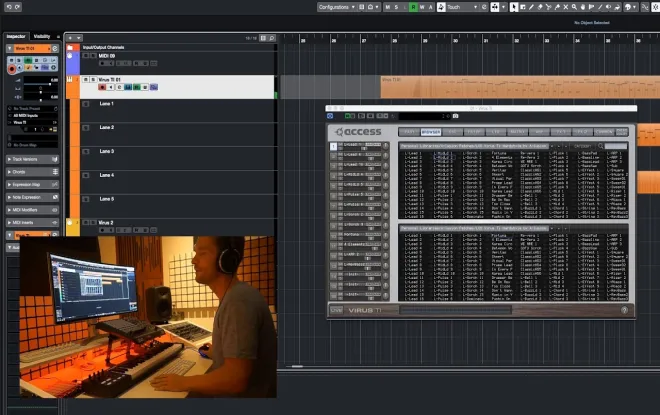Open the tab just left of COMMON in Virus TI
Image resolution: width=660 pixels, height=415 pixels.
point(582,132)
